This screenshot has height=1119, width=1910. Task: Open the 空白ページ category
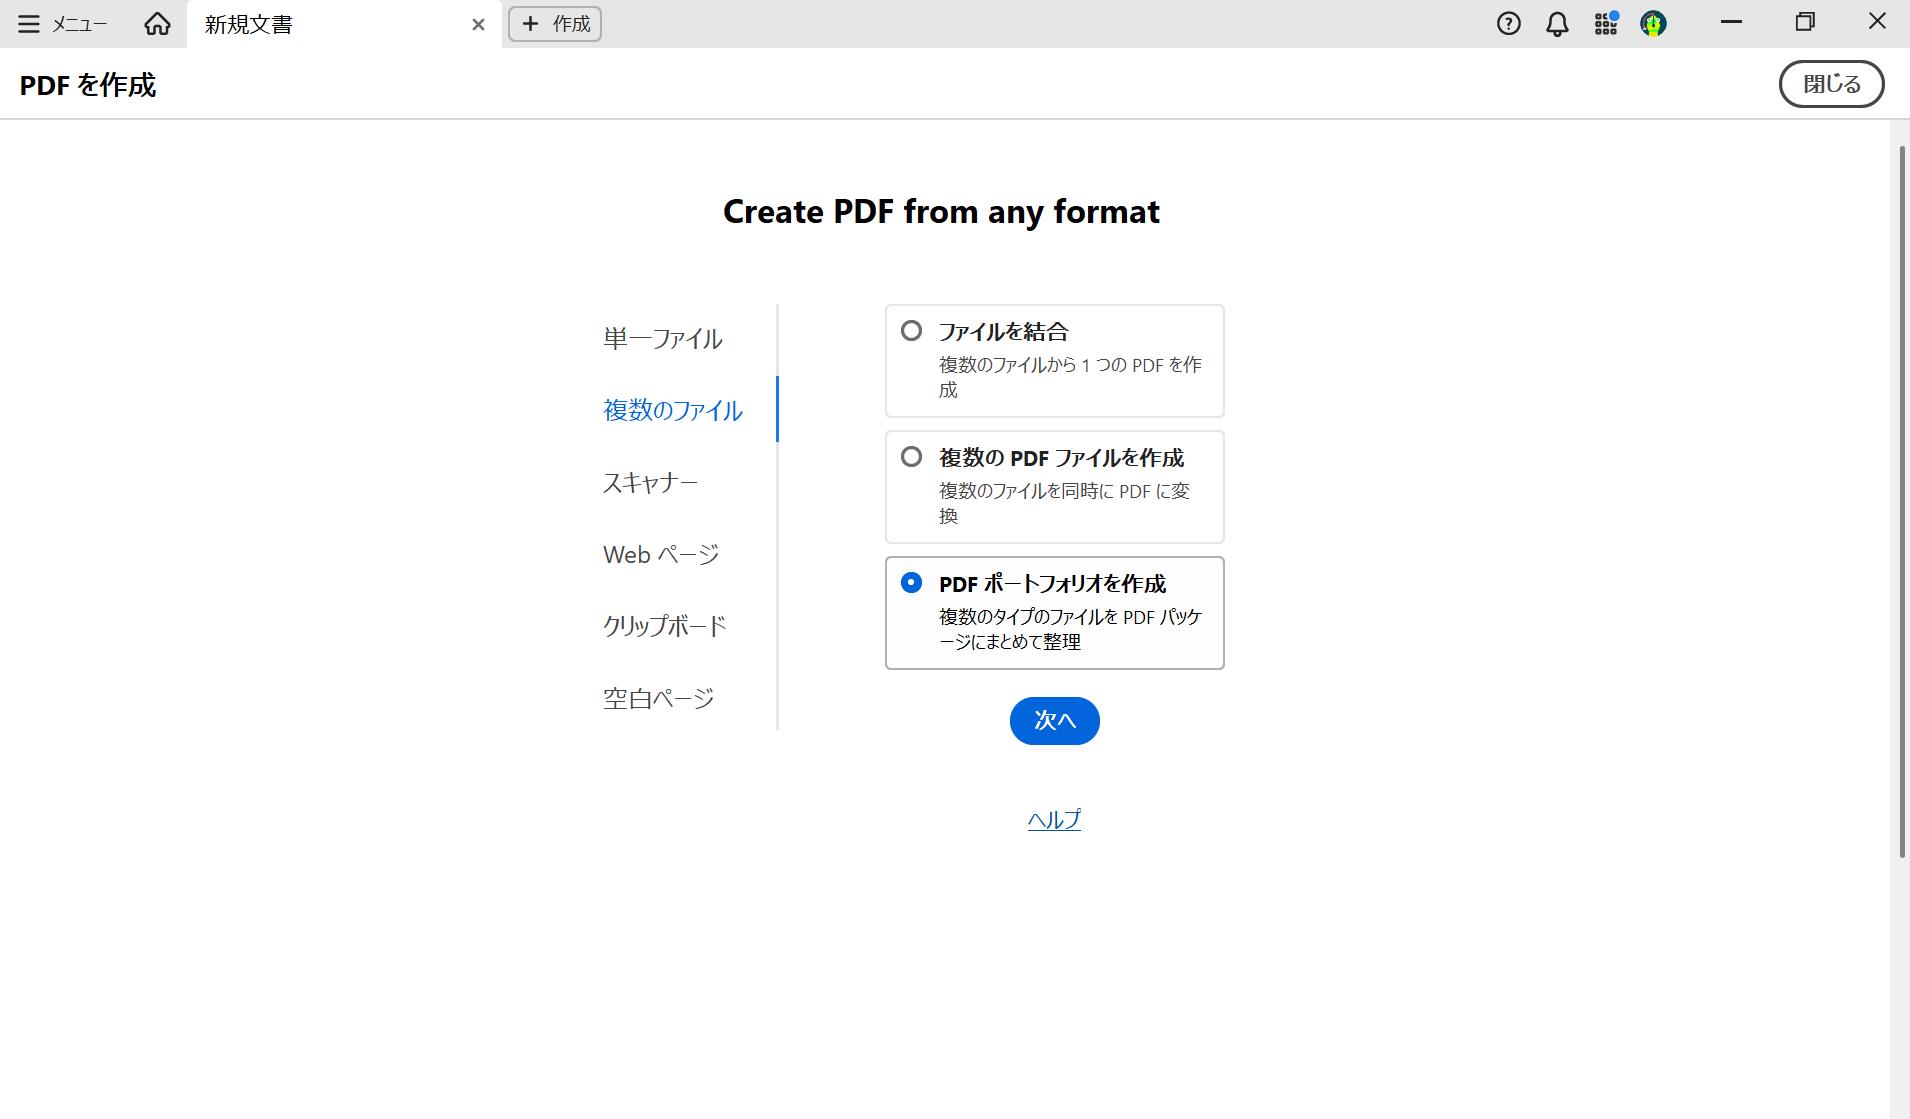(657, 698)
